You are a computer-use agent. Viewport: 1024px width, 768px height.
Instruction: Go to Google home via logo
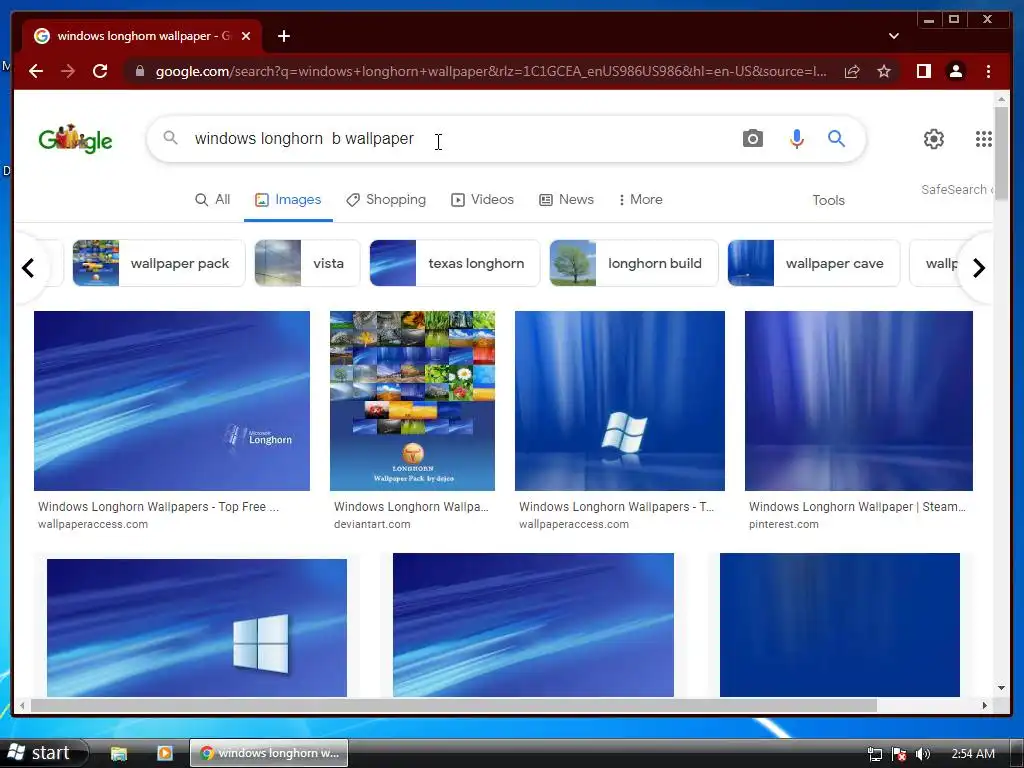point(75,138)
